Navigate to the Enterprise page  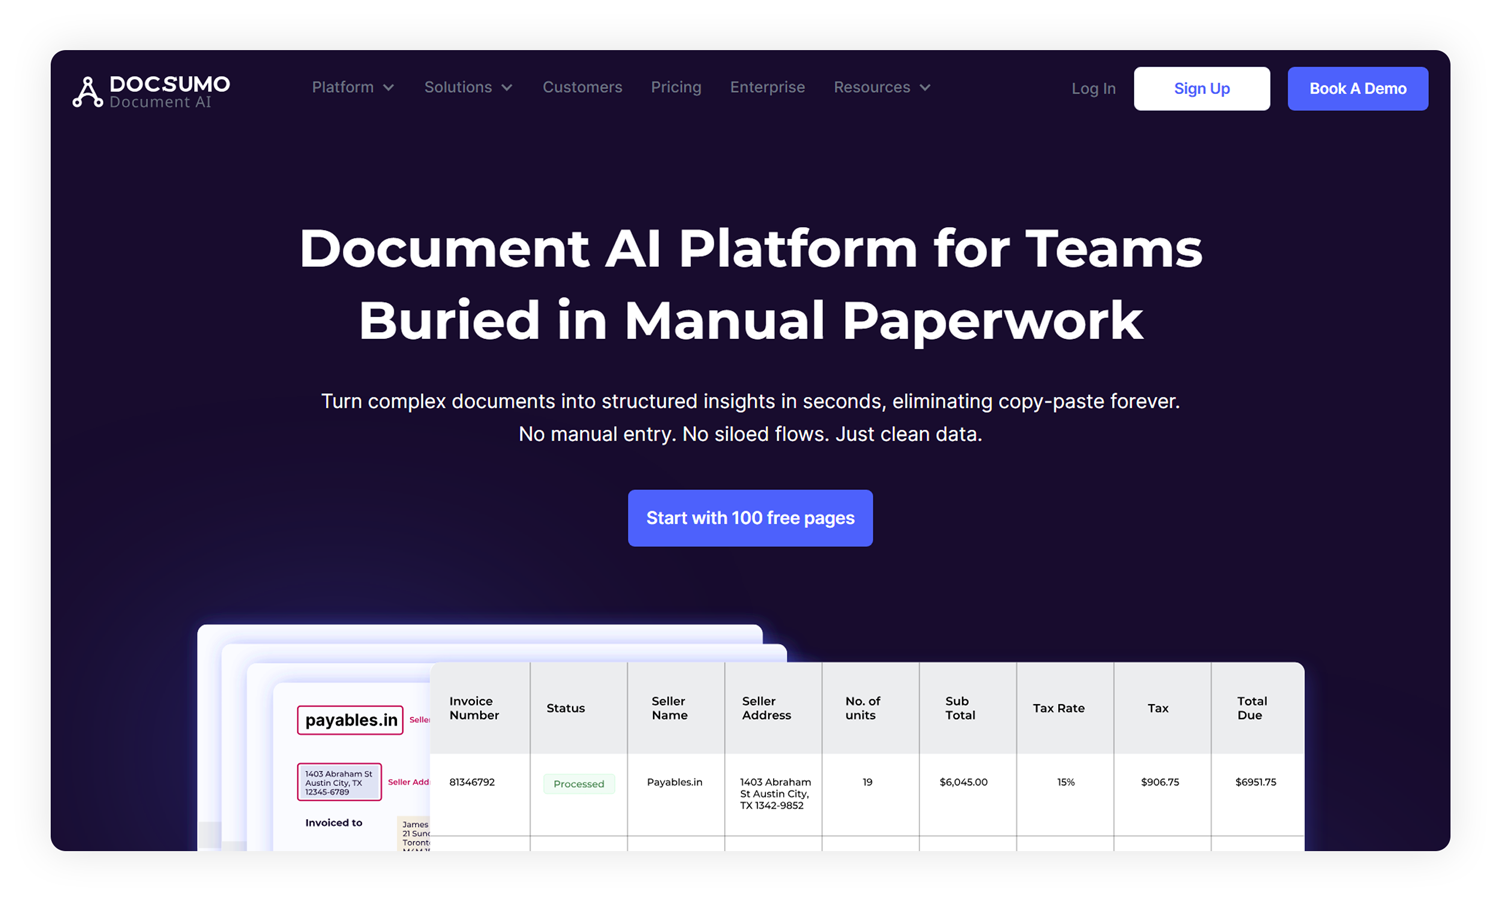(x=767, y=88)
